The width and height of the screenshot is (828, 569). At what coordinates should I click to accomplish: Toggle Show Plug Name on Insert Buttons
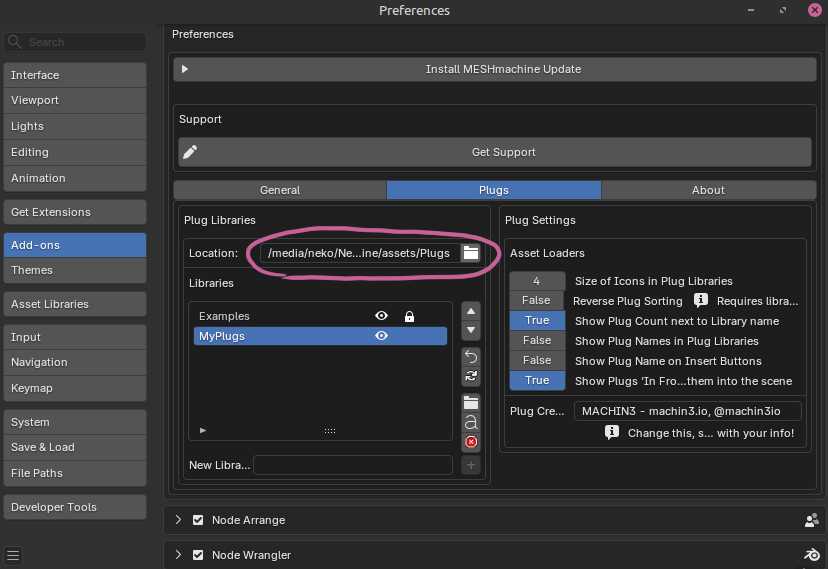tap(537, 361)
